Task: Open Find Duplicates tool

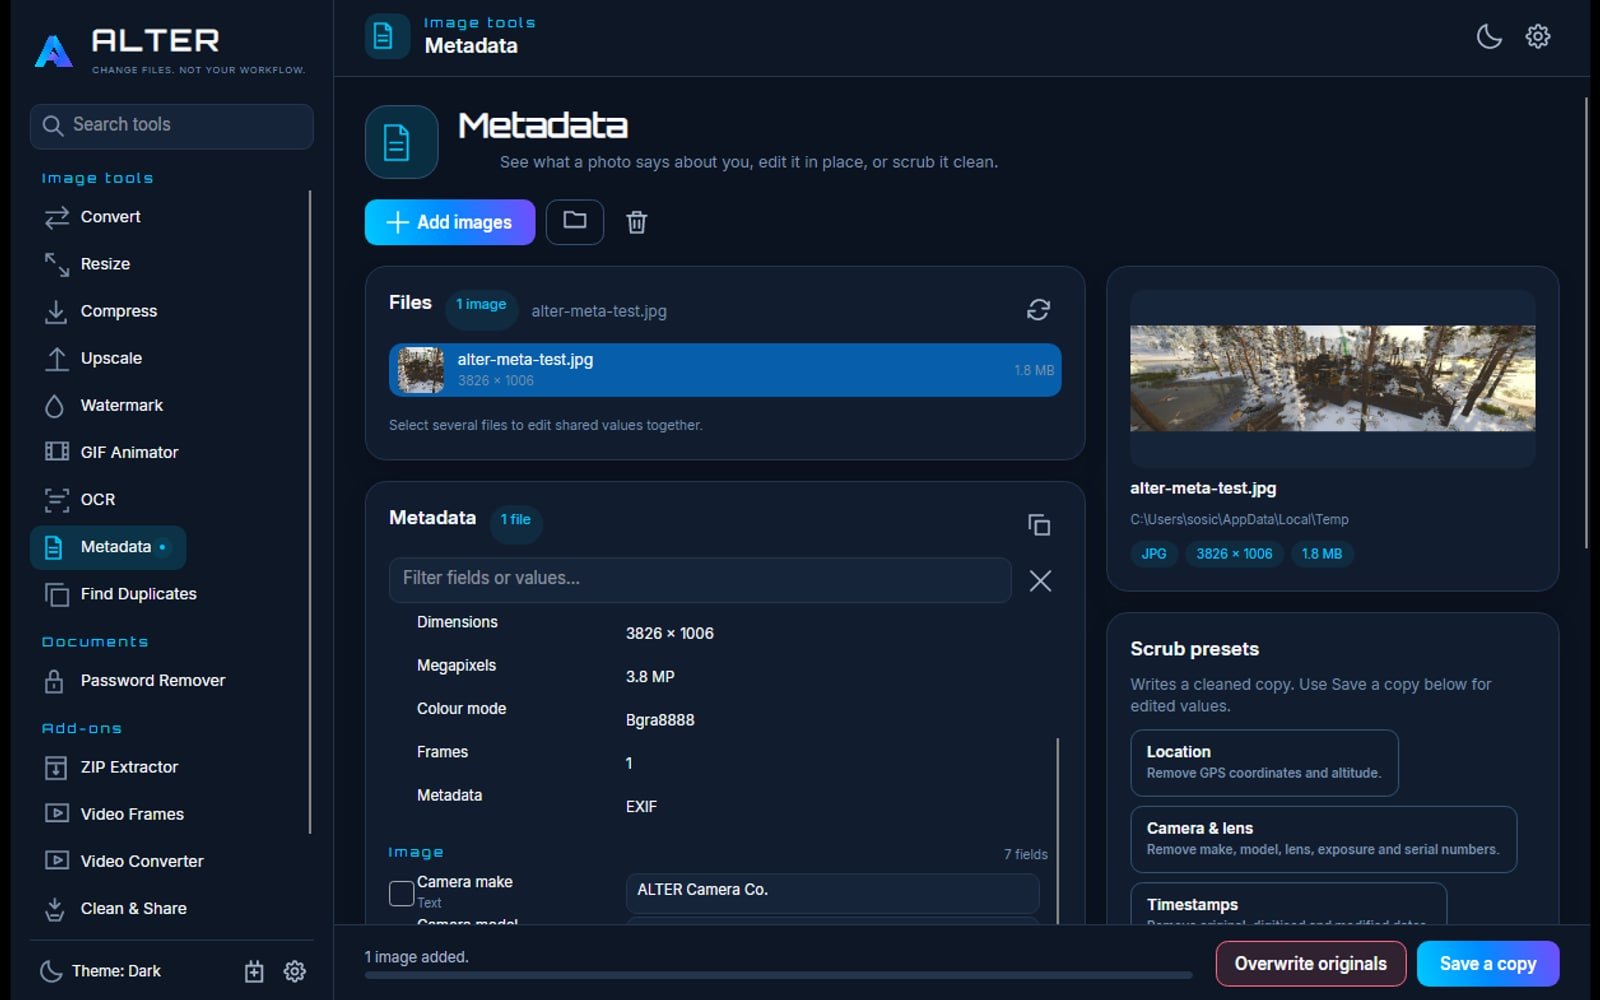Action: click(x=120, y=594)
